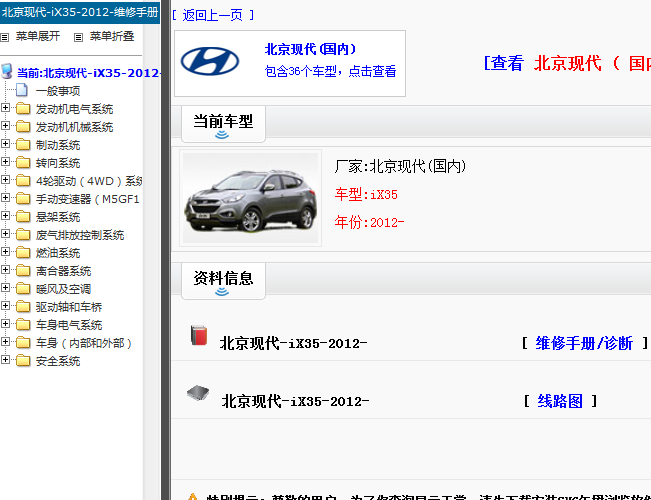651x500 pixels.
Task: Click the folder icon for 废气排放控制系统
Action: point(23,235)
